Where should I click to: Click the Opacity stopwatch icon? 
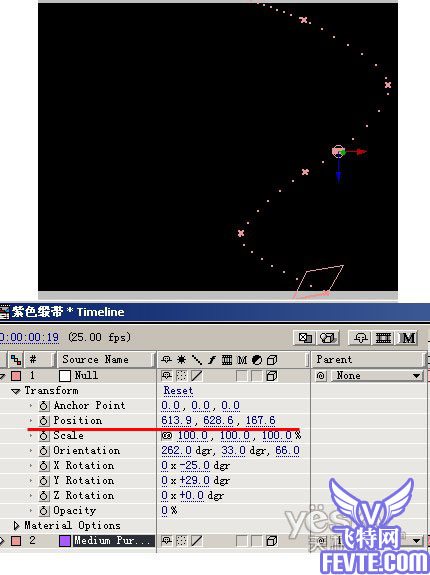click(x=44, y=510)
